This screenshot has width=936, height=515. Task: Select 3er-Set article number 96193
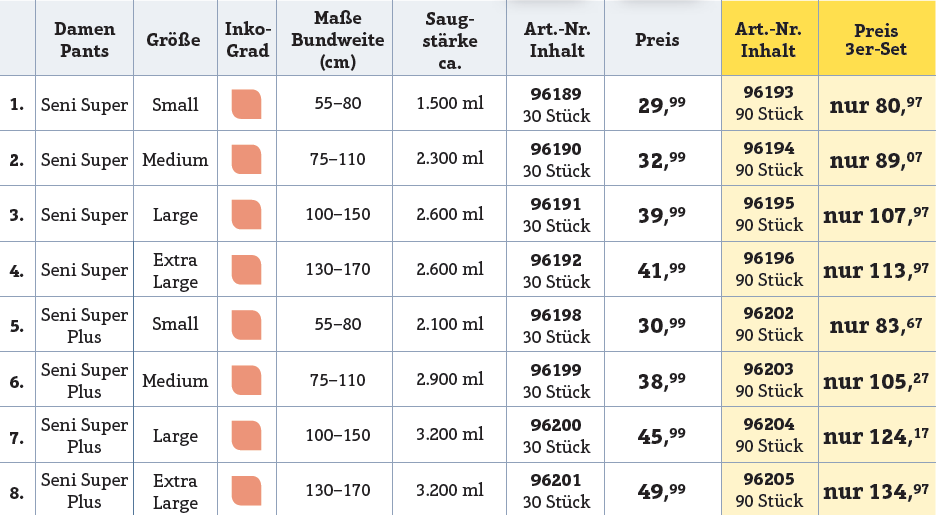(769, 92)
